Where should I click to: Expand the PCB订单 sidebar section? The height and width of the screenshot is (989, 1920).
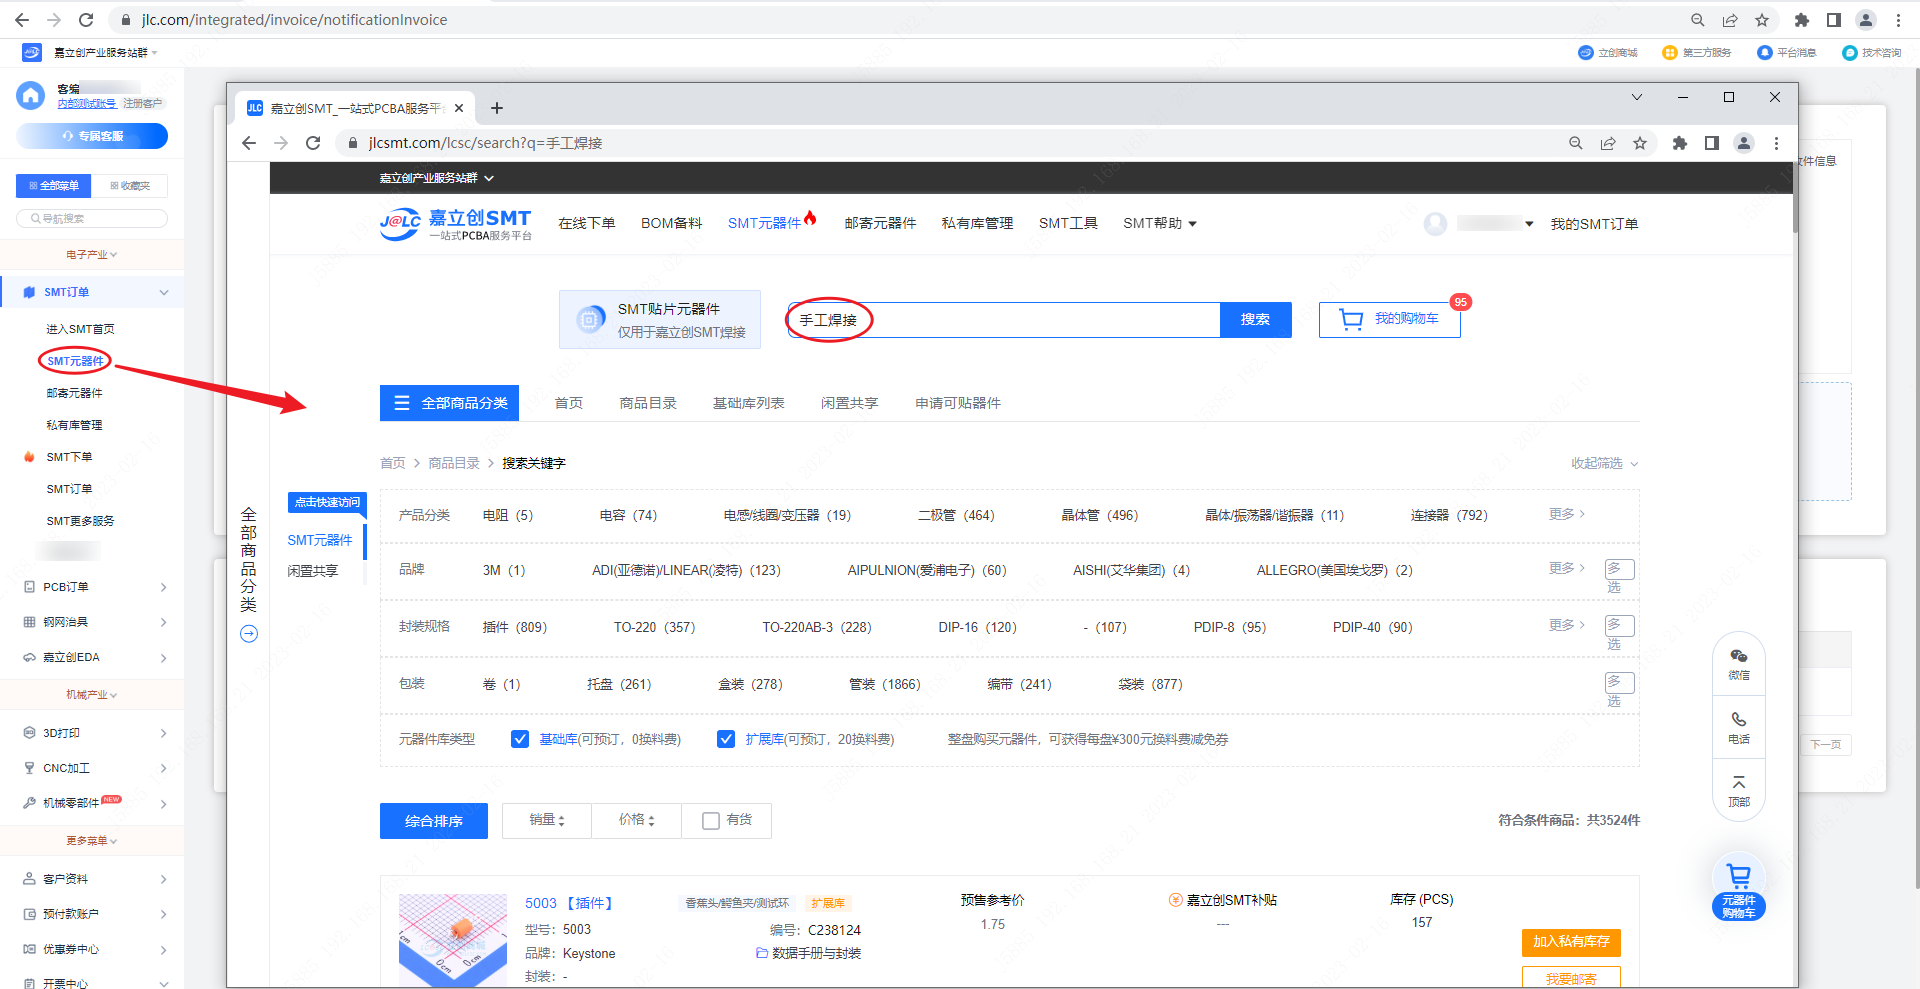click(93, 587)
